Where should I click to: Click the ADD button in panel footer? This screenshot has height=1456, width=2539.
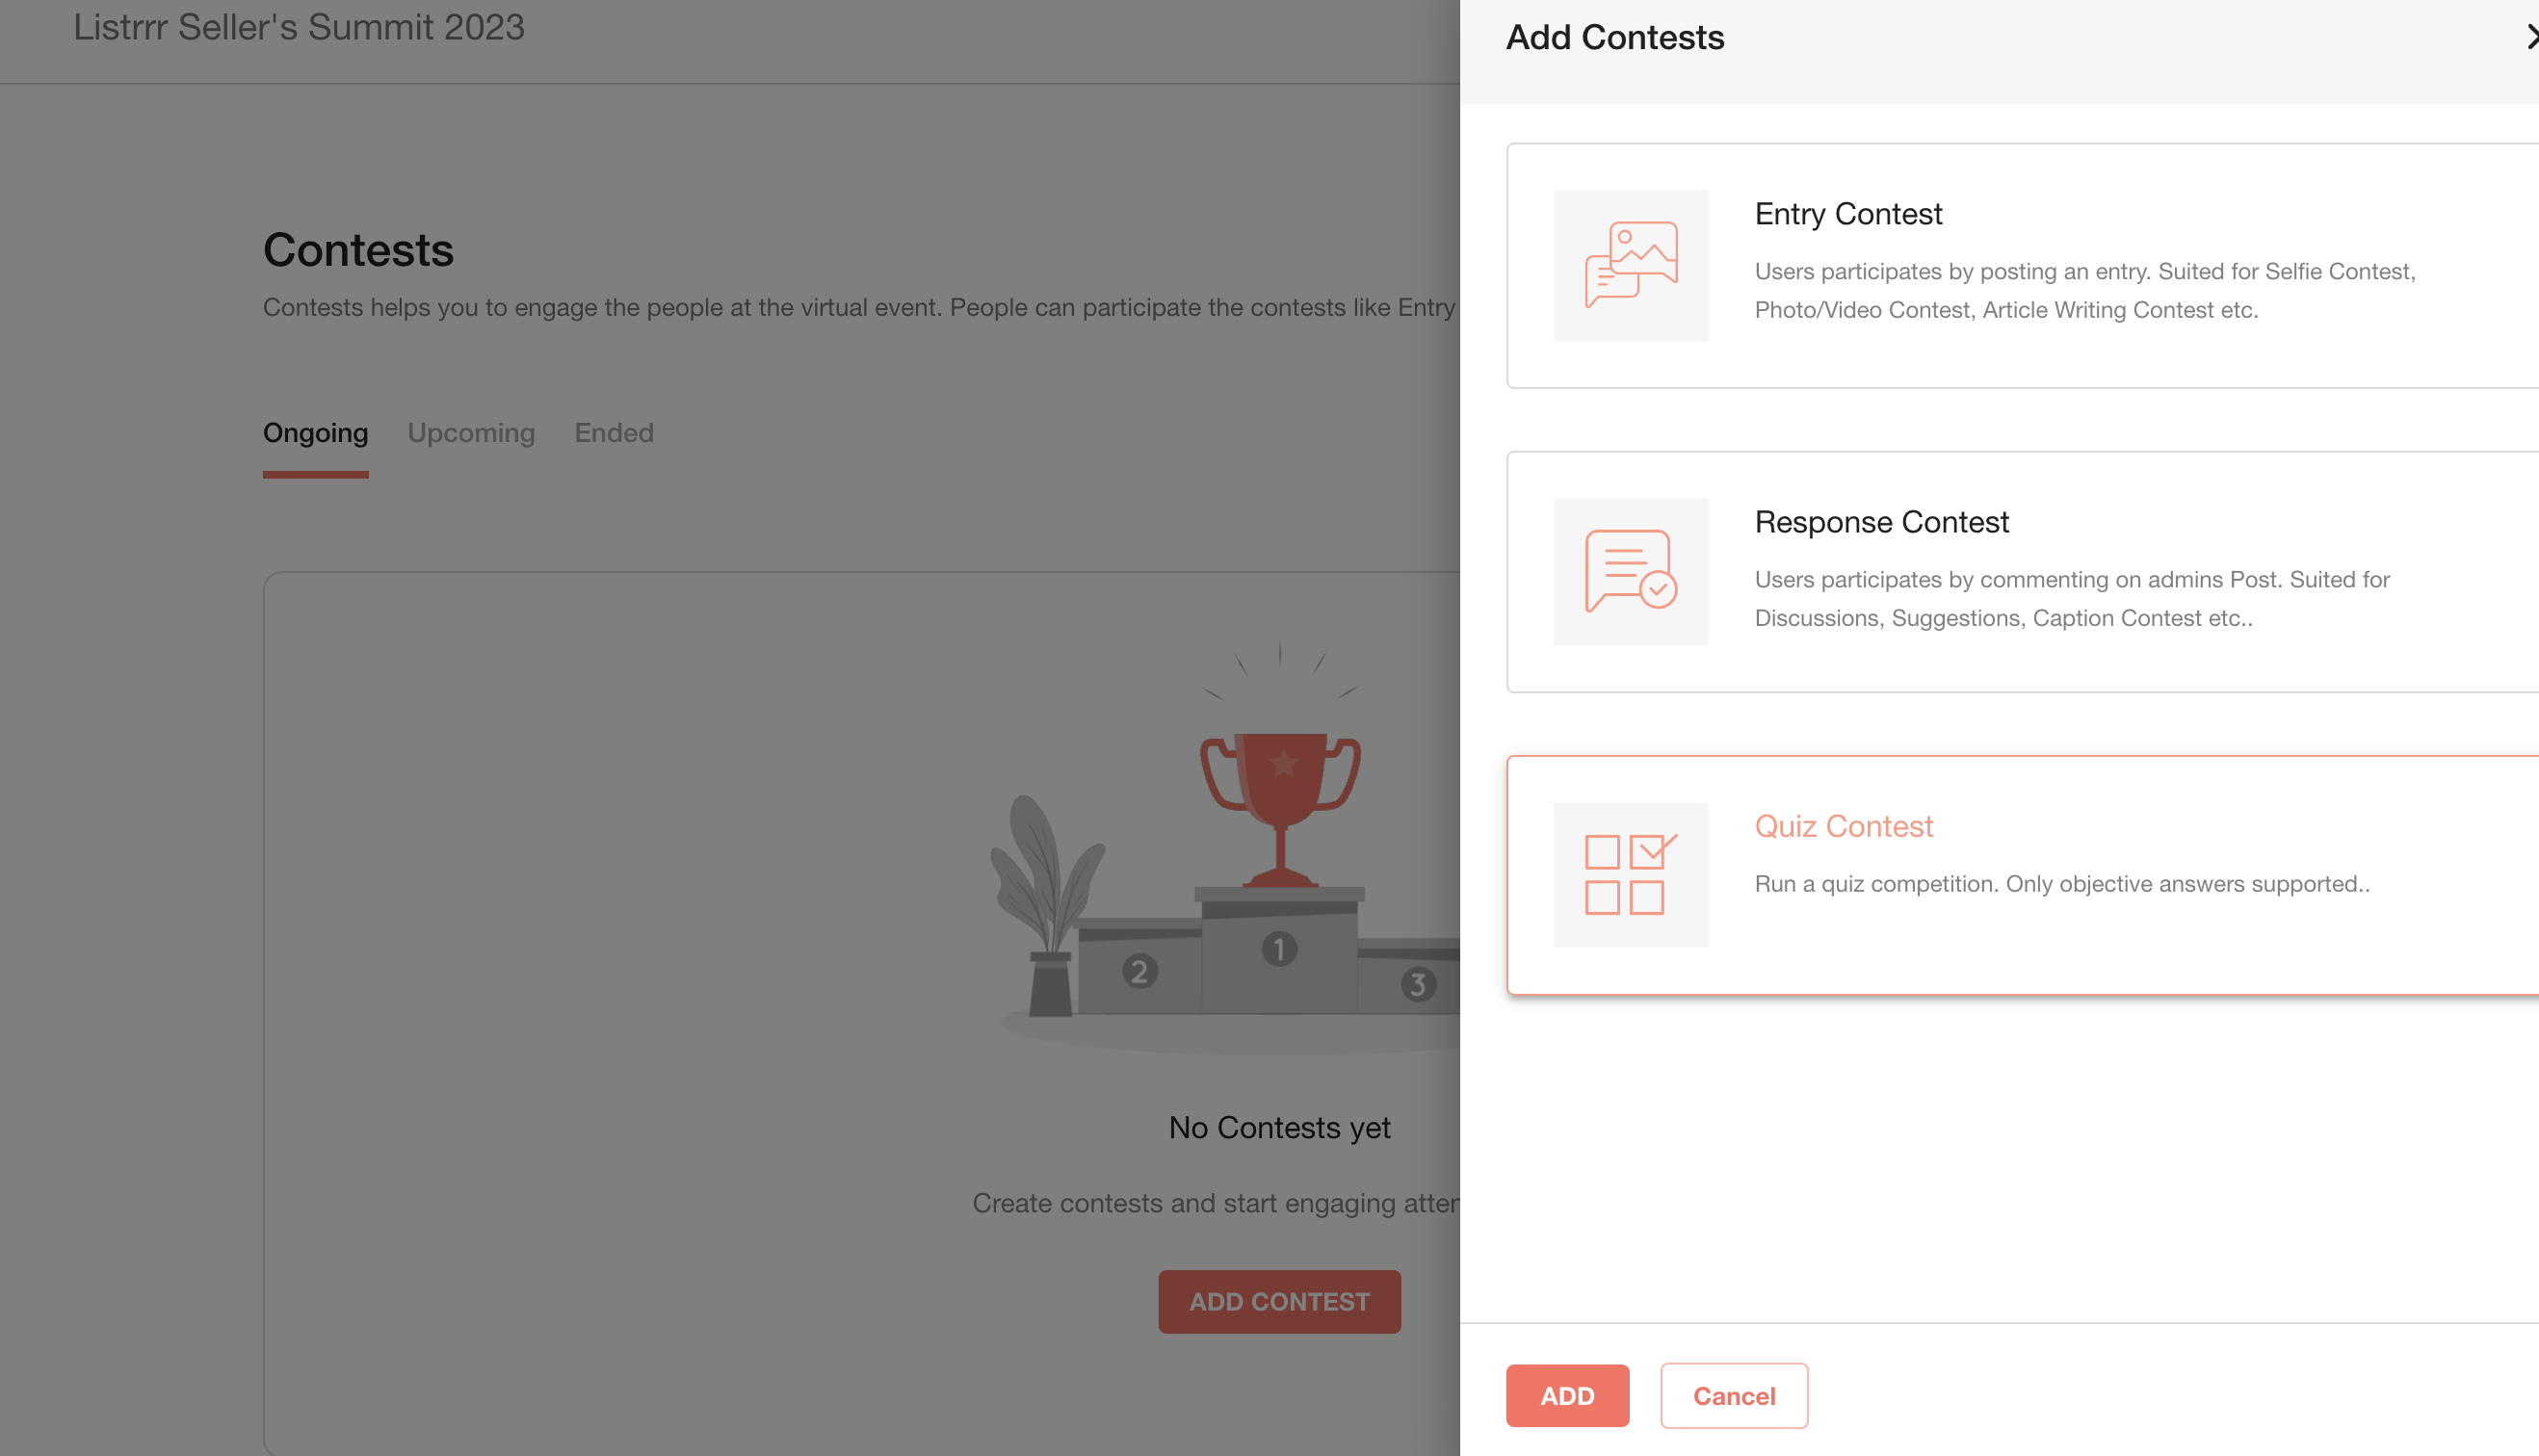tap(1567, 1395)
